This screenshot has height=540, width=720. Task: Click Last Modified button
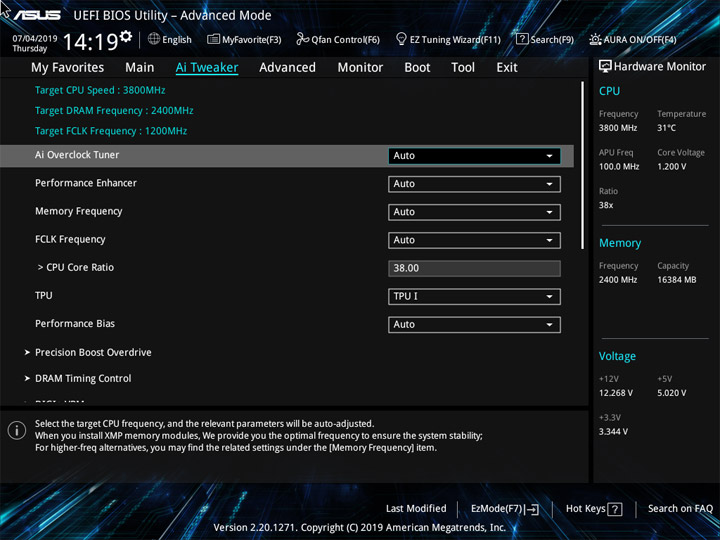coord(416,508)
